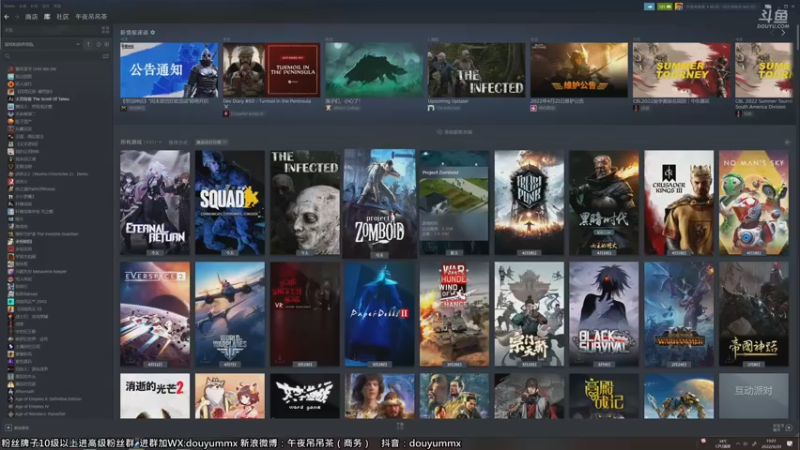Viewport: 800px width, 450px height.
Task: Open first full Summer Tourney news card
Action: tap(682, 70)
